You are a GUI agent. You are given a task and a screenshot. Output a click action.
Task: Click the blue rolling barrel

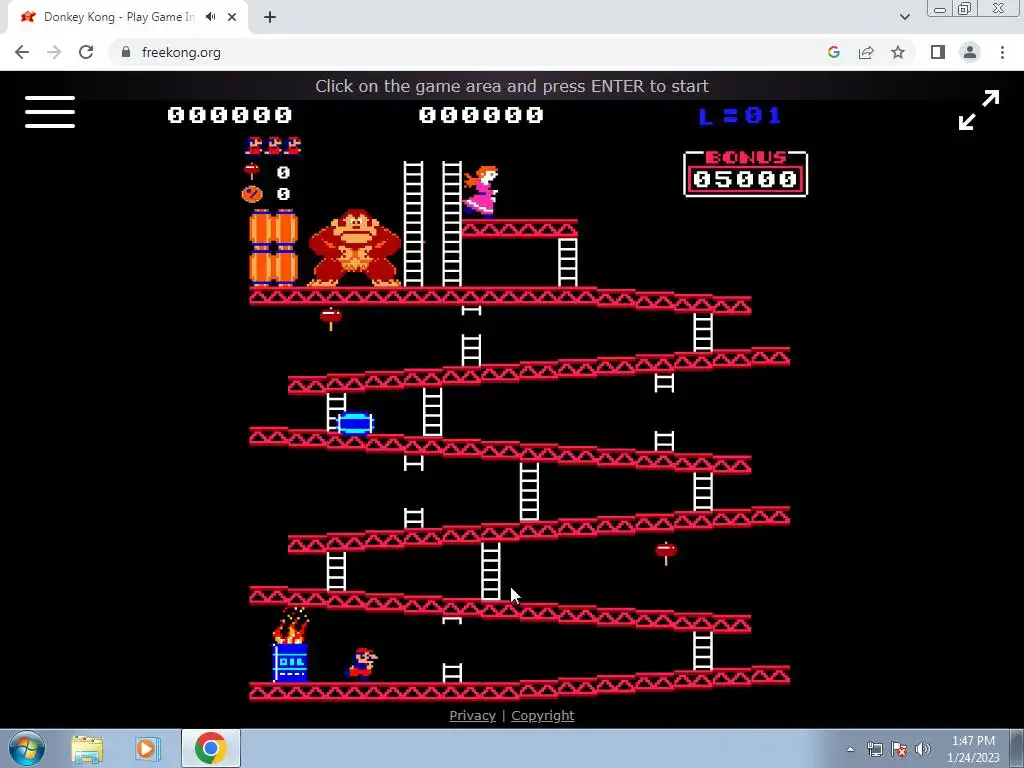tap(355, 423)
